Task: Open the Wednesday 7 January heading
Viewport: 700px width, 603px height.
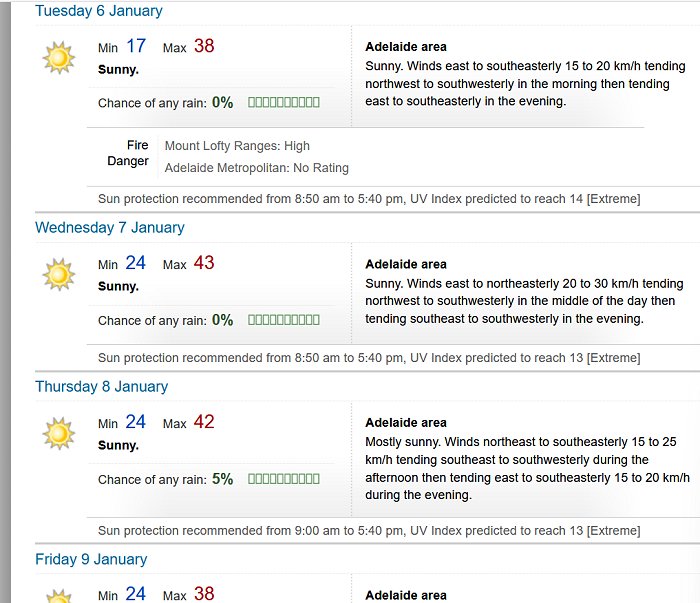Action: point(110,227)
